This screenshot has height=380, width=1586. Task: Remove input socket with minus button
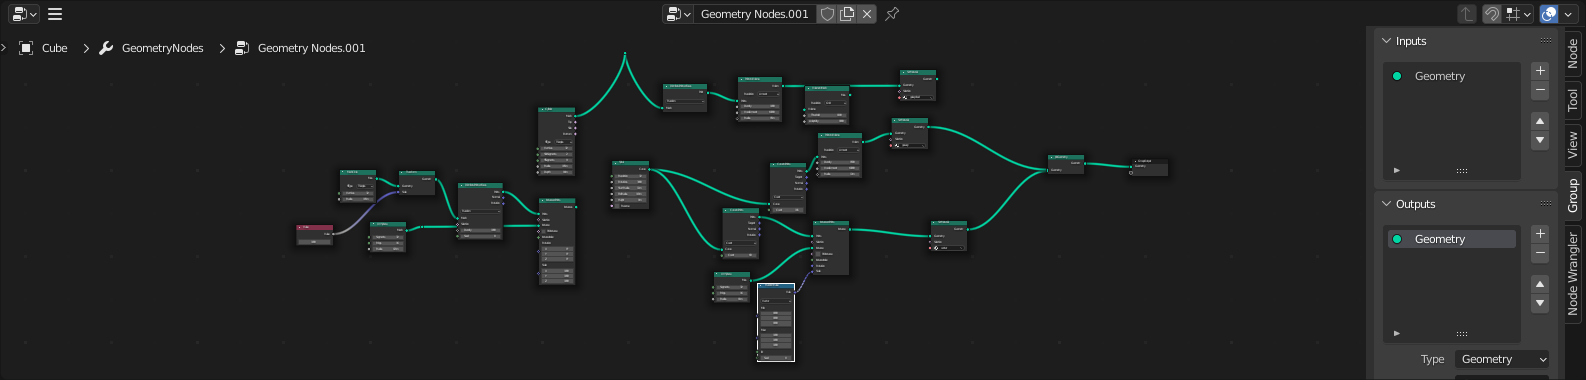pos(1540,91)
